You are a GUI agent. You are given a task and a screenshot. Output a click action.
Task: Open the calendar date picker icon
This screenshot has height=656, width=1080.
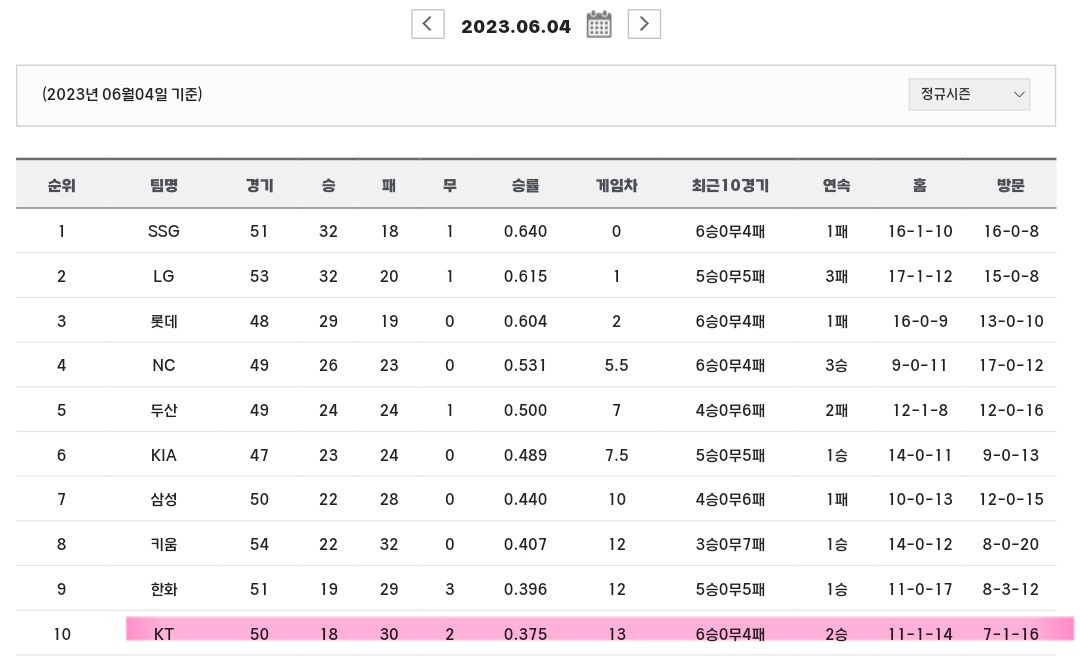(x=599, y=25)
